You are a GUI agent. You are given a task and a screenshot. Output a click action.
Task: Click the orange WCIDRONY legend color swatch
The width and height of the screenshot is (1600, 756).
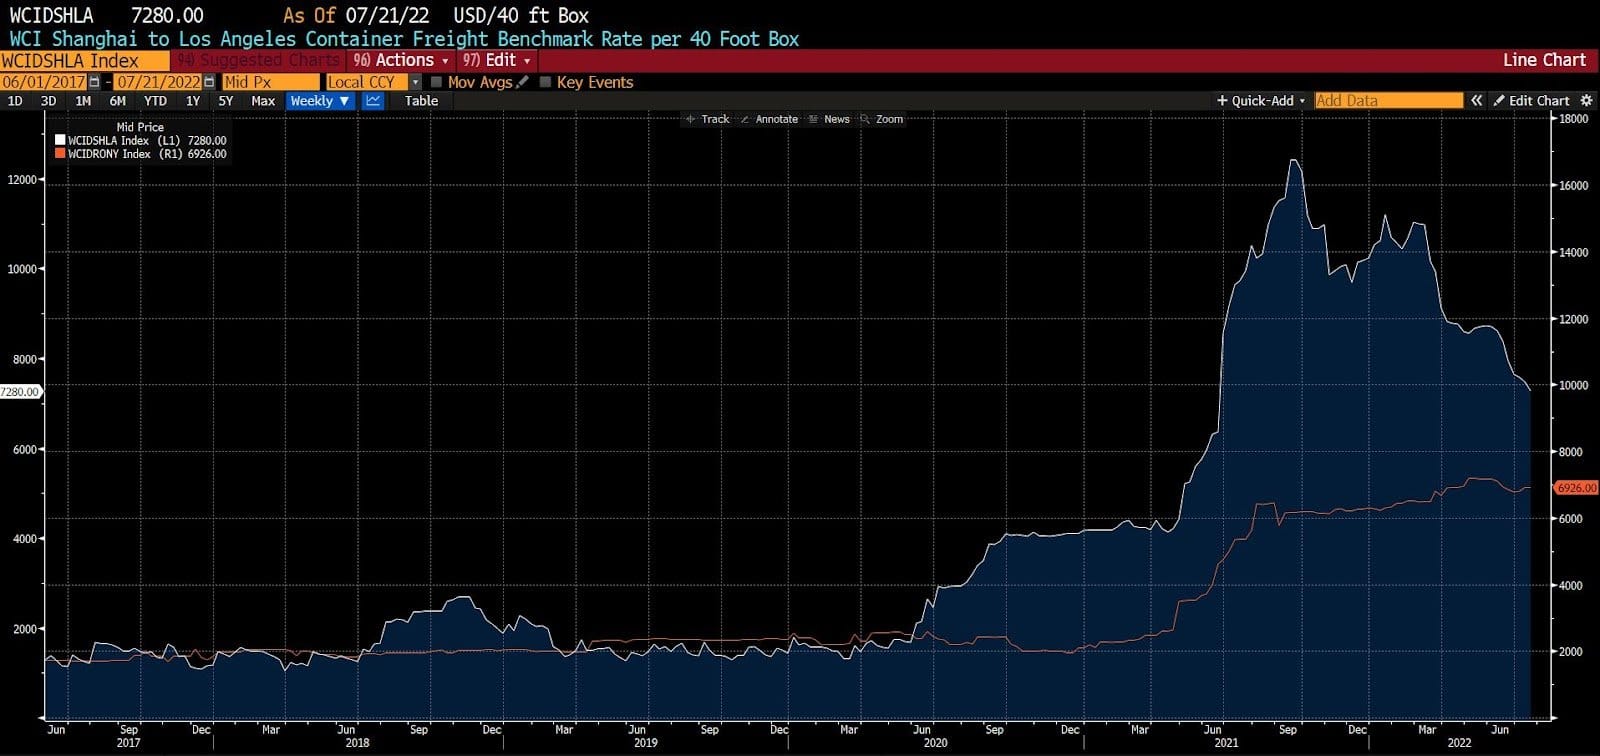60,154
